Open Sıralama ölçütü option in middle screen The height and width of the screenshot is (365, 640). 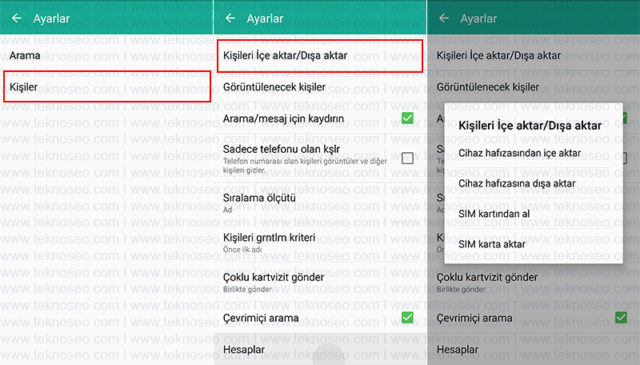[320, 203]
